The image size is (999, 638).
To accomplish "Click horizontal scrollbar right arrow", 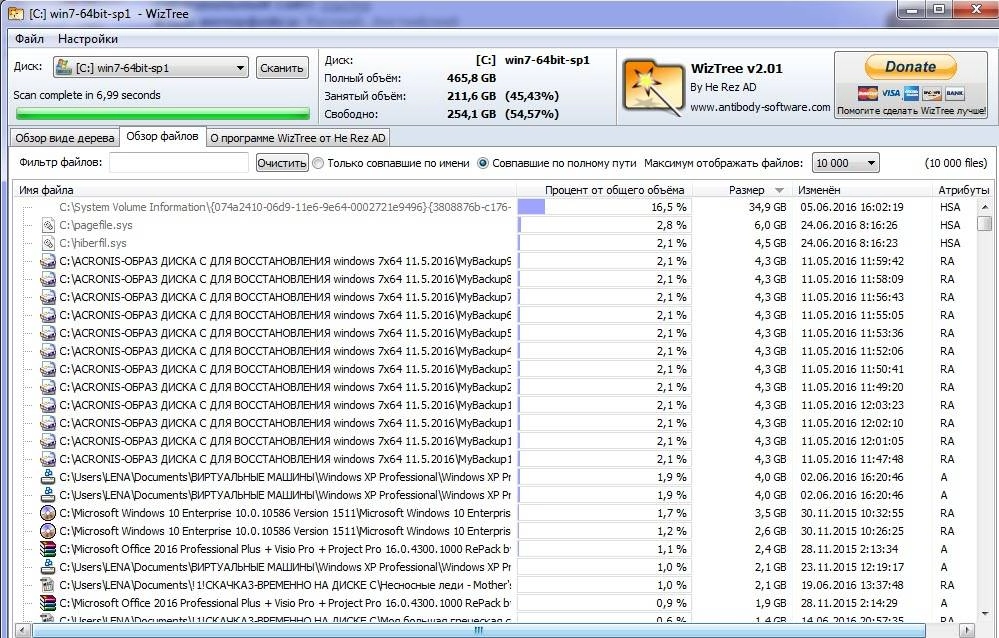I will (x=967, y=630).
